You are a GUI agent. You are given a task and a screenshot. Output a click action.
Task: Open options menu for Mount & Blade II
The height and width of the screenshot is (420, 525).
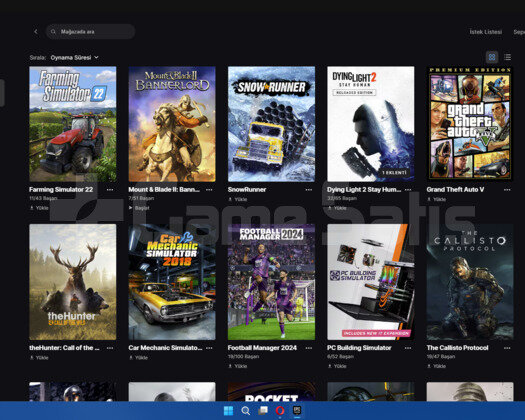pos(209,190)
